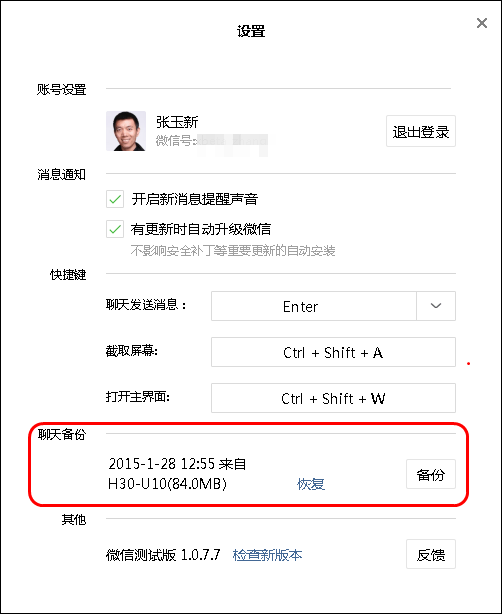The image size is (502, 614).
Task: Click the H30-U10(84.0MB) device text
Action: click(x=167, y=484)
